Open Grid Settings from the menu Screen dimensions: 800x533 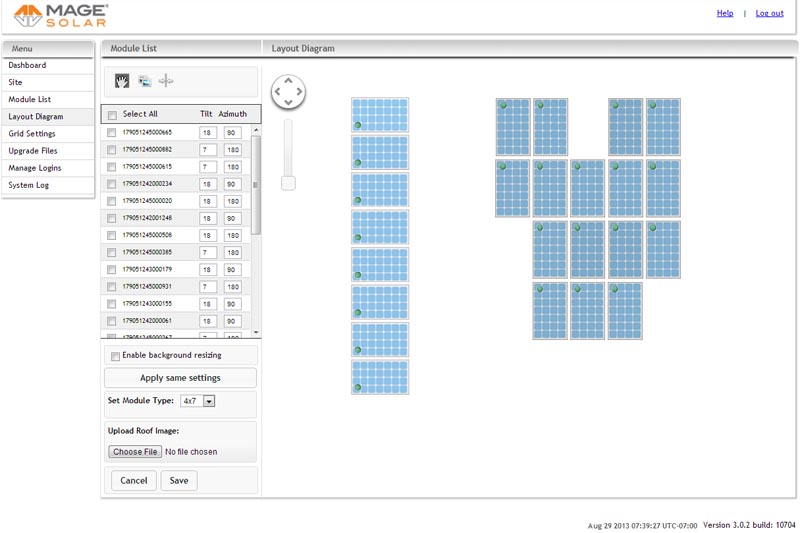[x=32, y=134]
